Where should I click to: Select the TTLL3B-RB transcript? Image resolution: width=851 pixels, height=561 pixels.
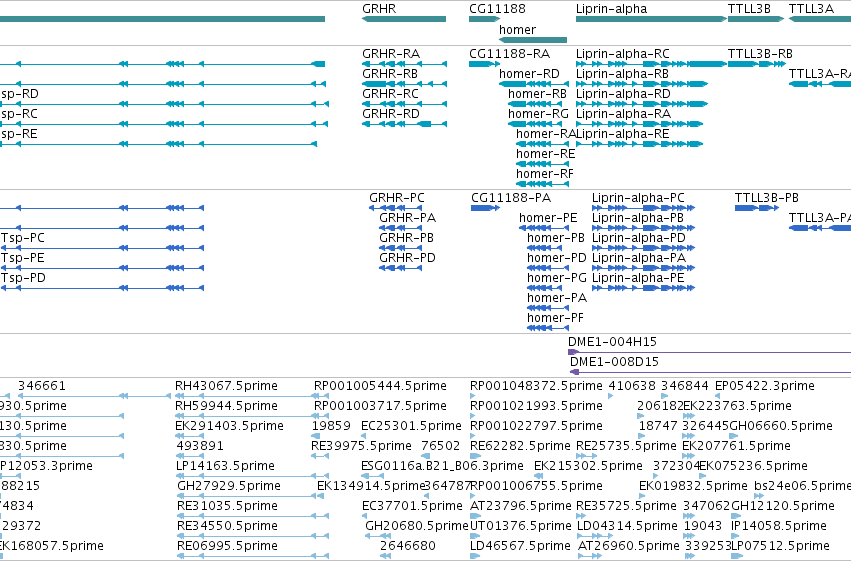pos(757,64)
